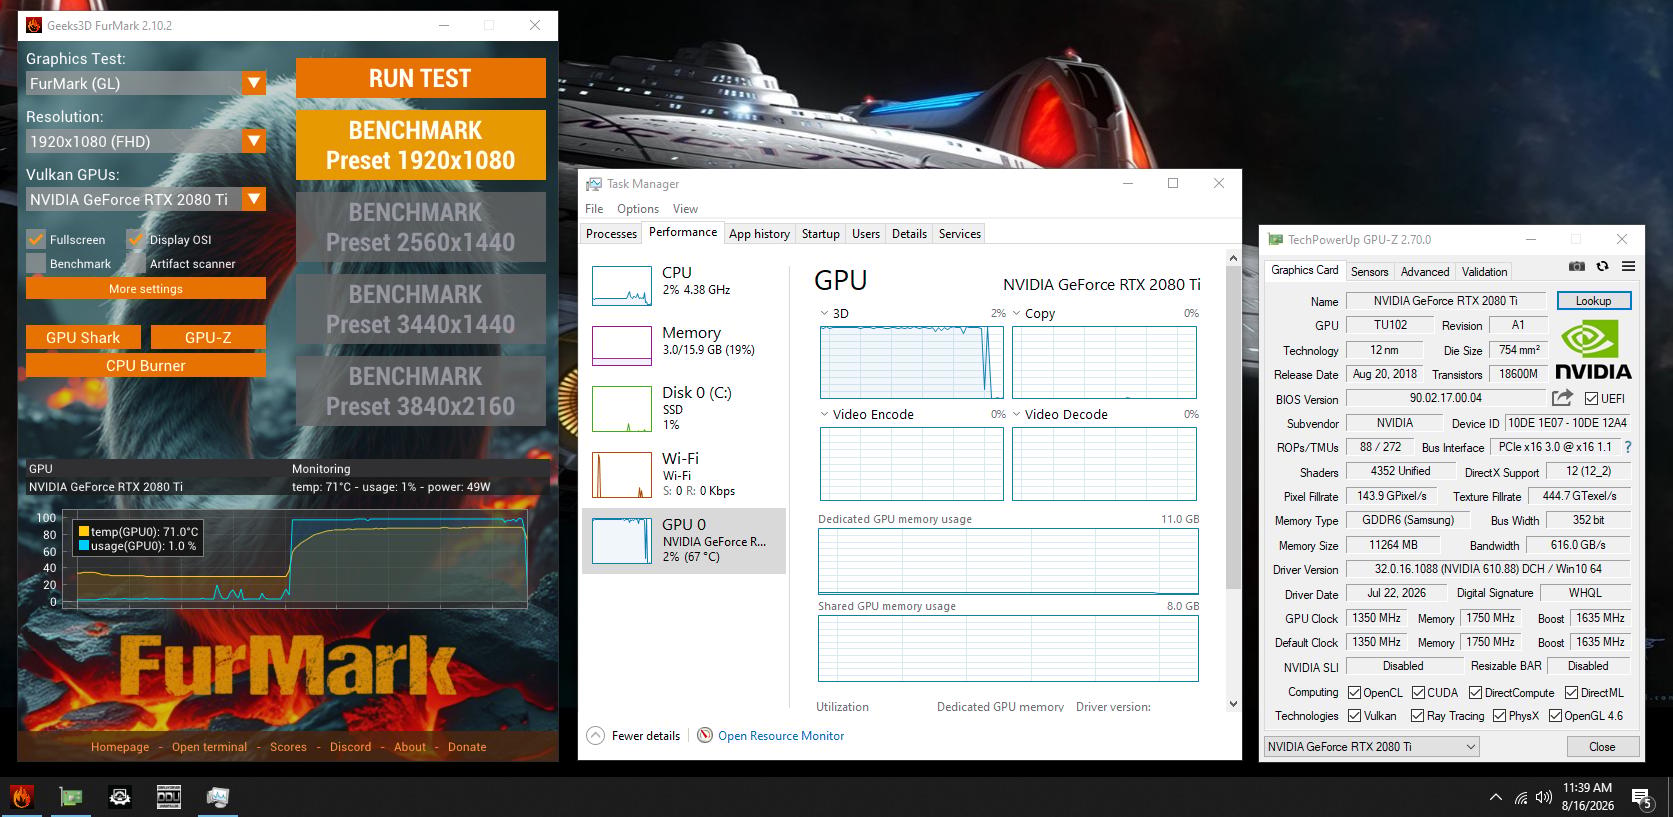The width and height of the screenshot is (1673, 817).
Task: Enable the Benchmark checkbox in FurMark
Action: [x=36, y=263]
